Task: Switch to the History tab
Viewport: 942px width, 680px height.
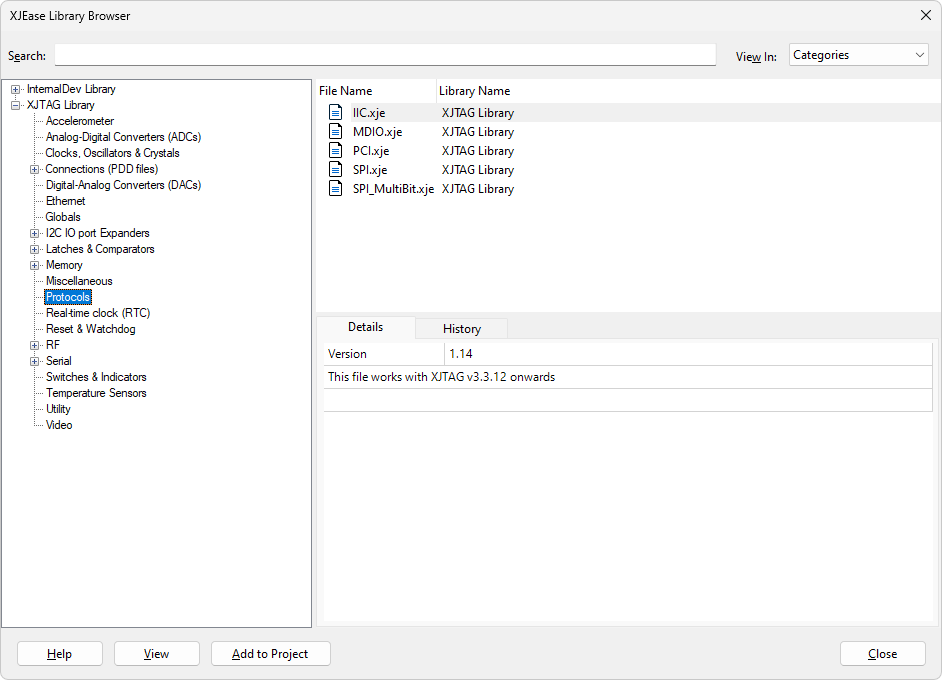Action: pyautogui.click(x=461, y=328)
